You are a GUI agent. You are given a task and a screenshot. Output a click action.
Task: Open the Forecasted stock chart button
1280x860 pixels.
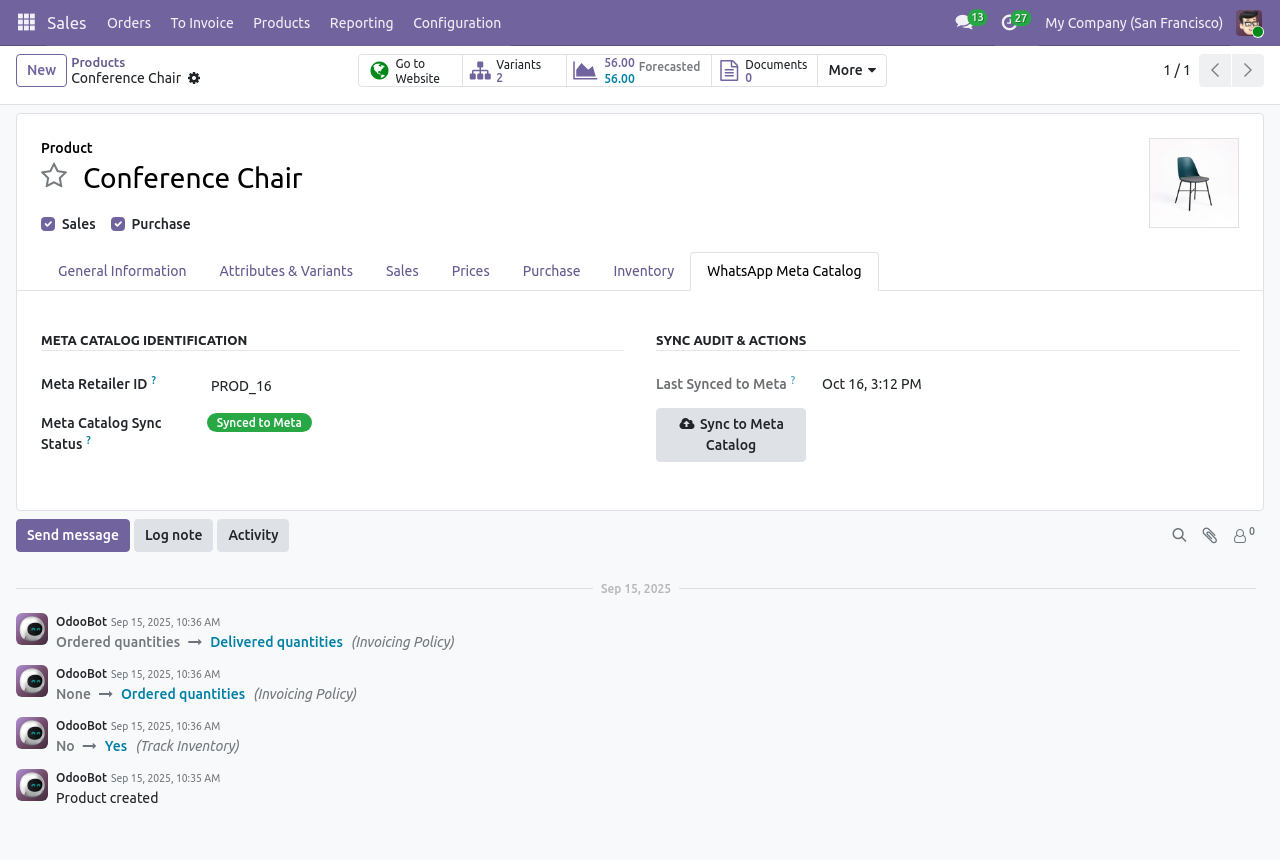click(x=639, y=70)
